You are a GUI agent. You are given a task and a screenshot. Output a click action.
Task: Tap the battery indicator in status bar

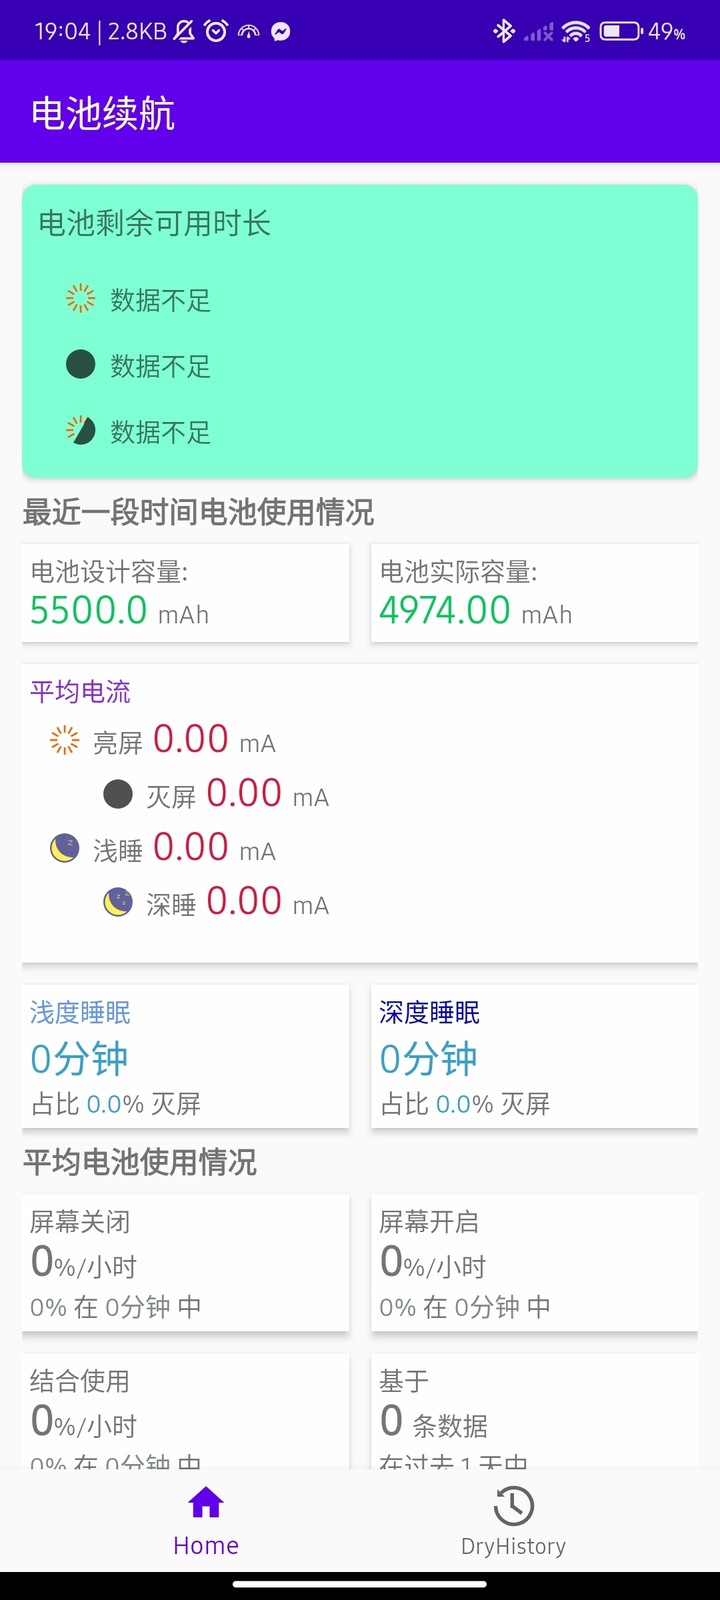[620, 32]
